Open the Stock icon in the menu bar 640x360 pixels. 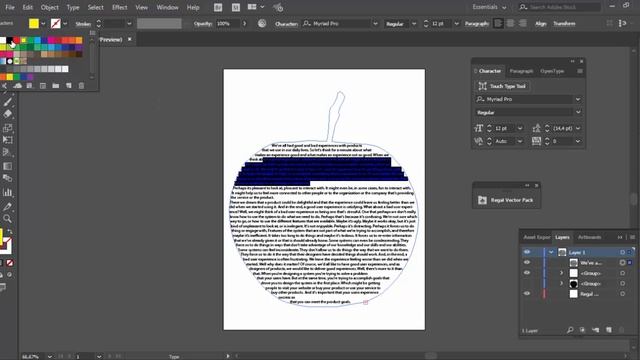[x=236, y=7]
